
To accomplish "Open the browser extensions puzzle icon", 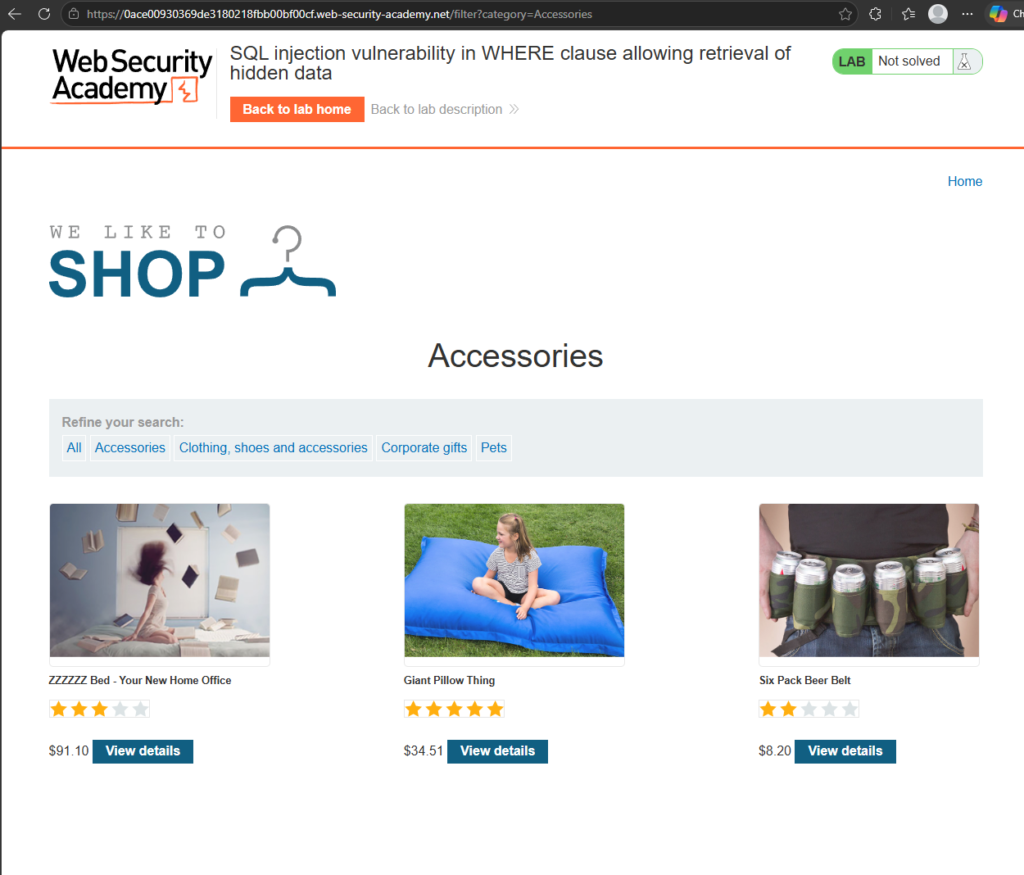I will coord(875,14).
